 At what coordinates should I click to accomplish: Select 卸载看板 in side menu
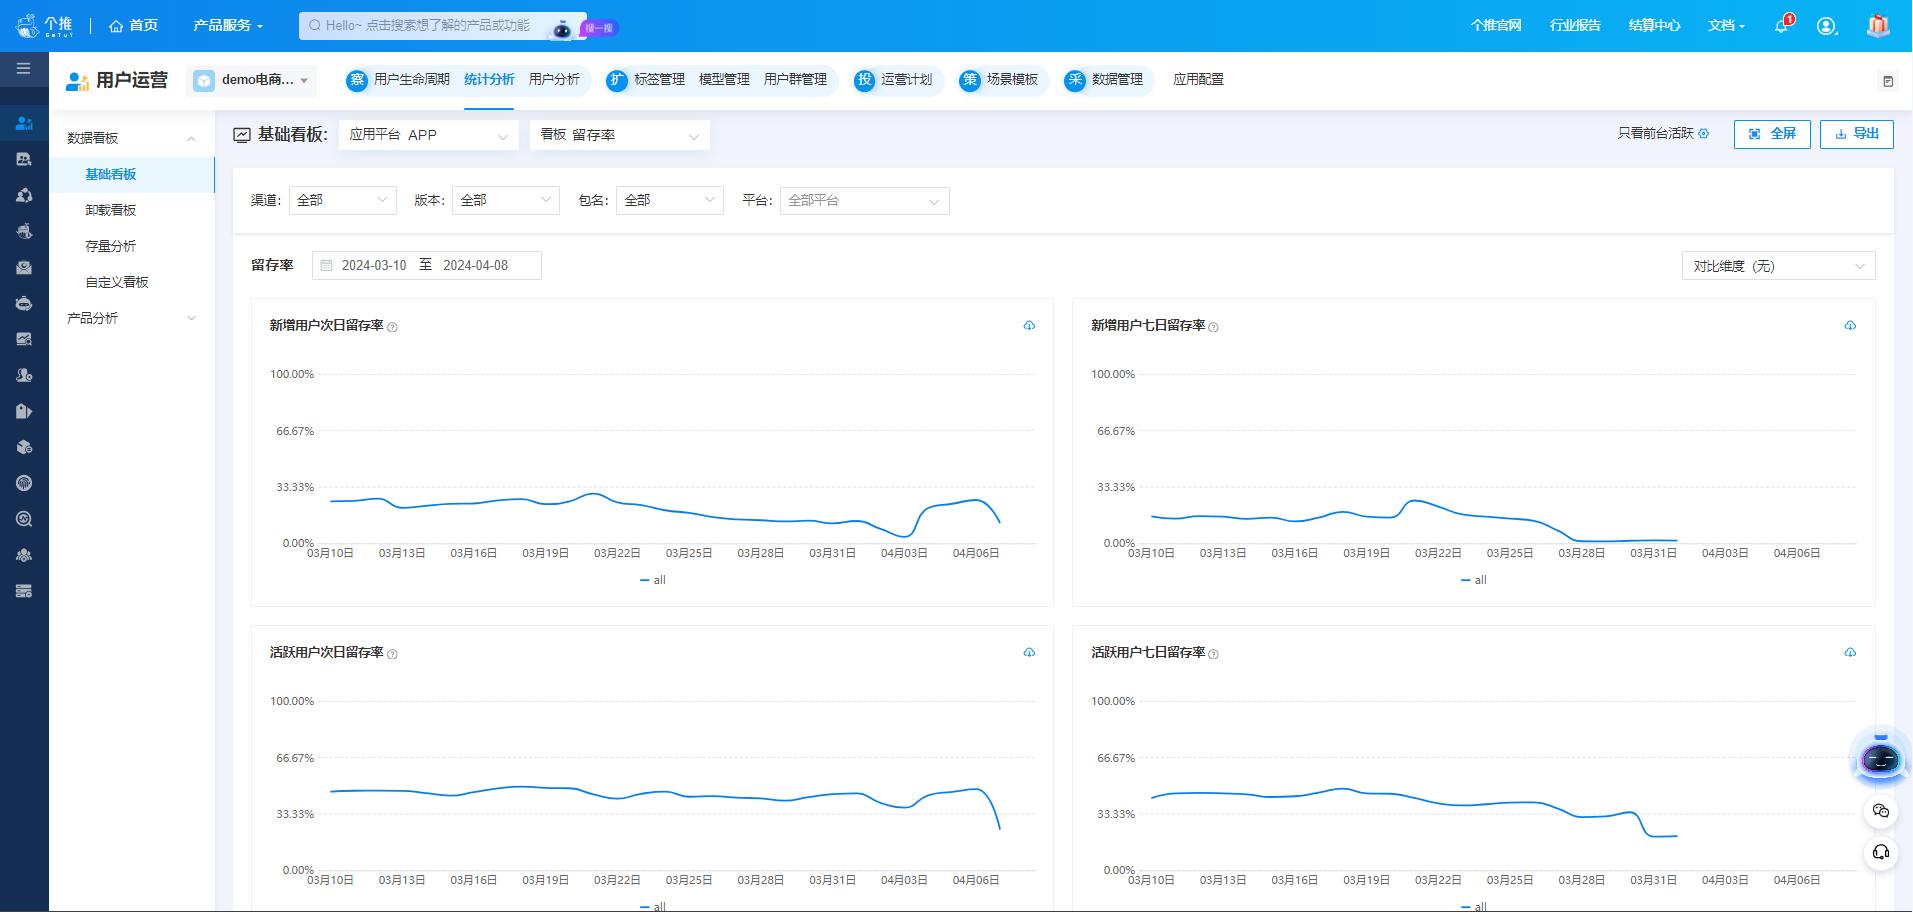tap(132, 210)
